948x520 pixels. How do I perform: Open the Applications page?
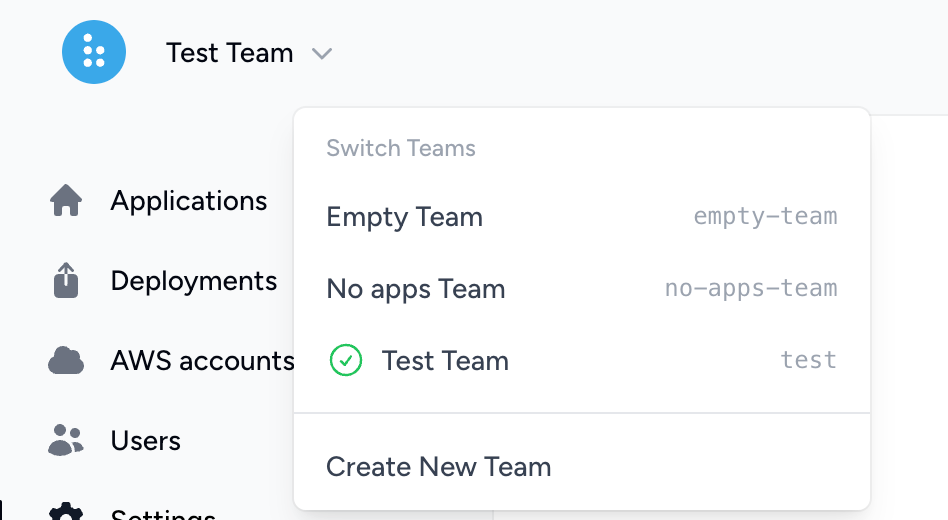pyautogui.click(x=188, y=201)
